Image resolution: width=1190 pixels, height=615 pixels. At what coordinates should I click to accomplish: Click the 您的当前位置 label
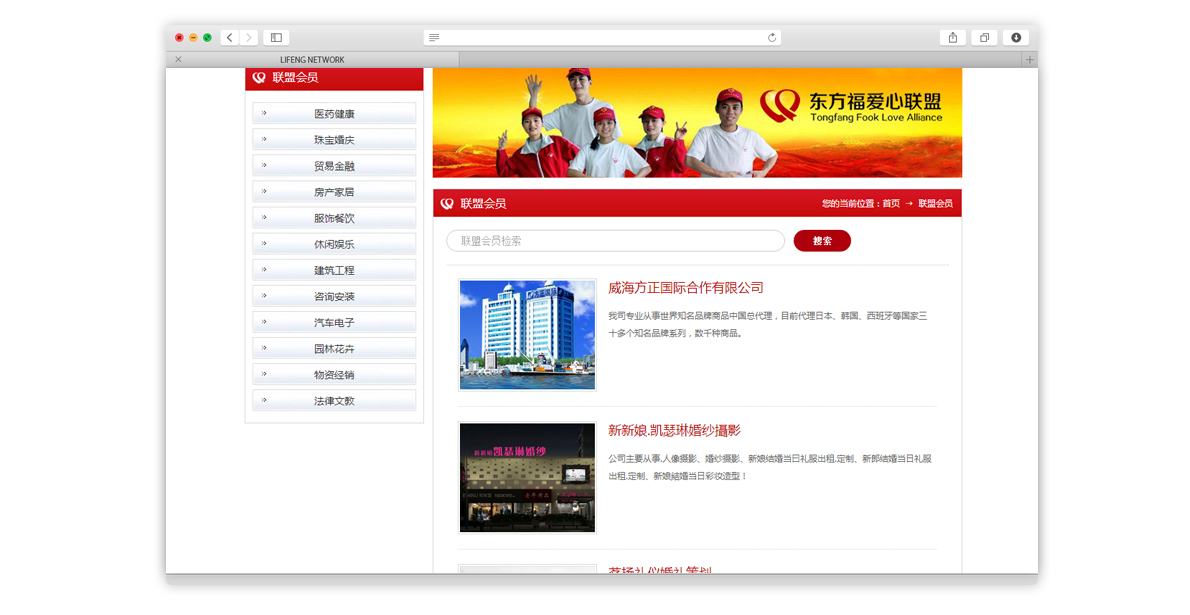(x=850, y=203)
